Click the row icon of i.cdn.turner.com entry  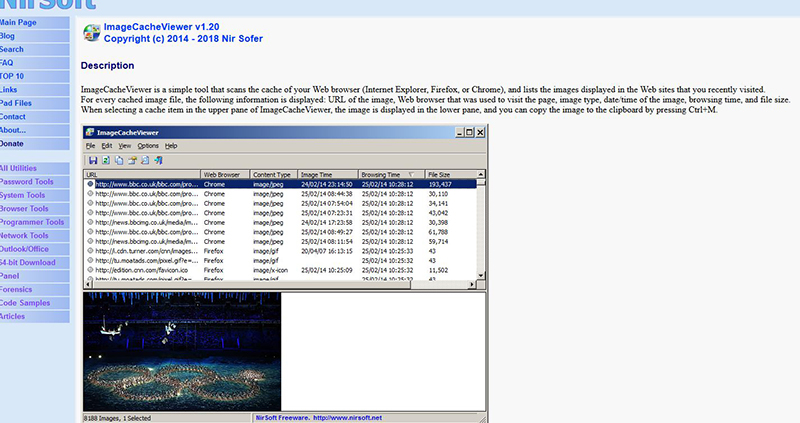coord(90,251)
